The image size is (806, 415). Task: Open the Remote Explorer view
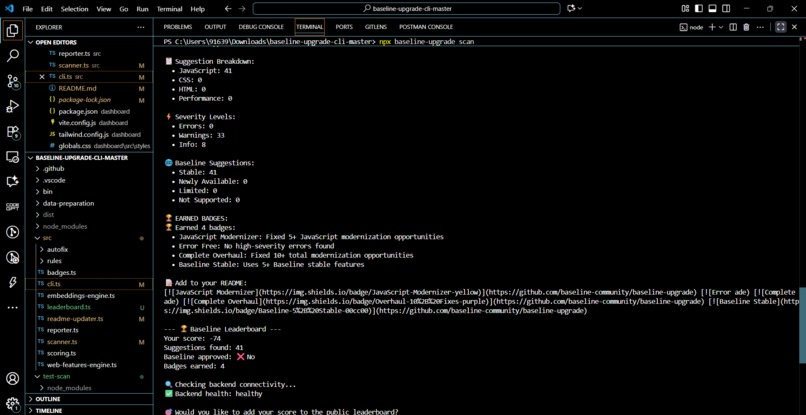coord(12,157)
